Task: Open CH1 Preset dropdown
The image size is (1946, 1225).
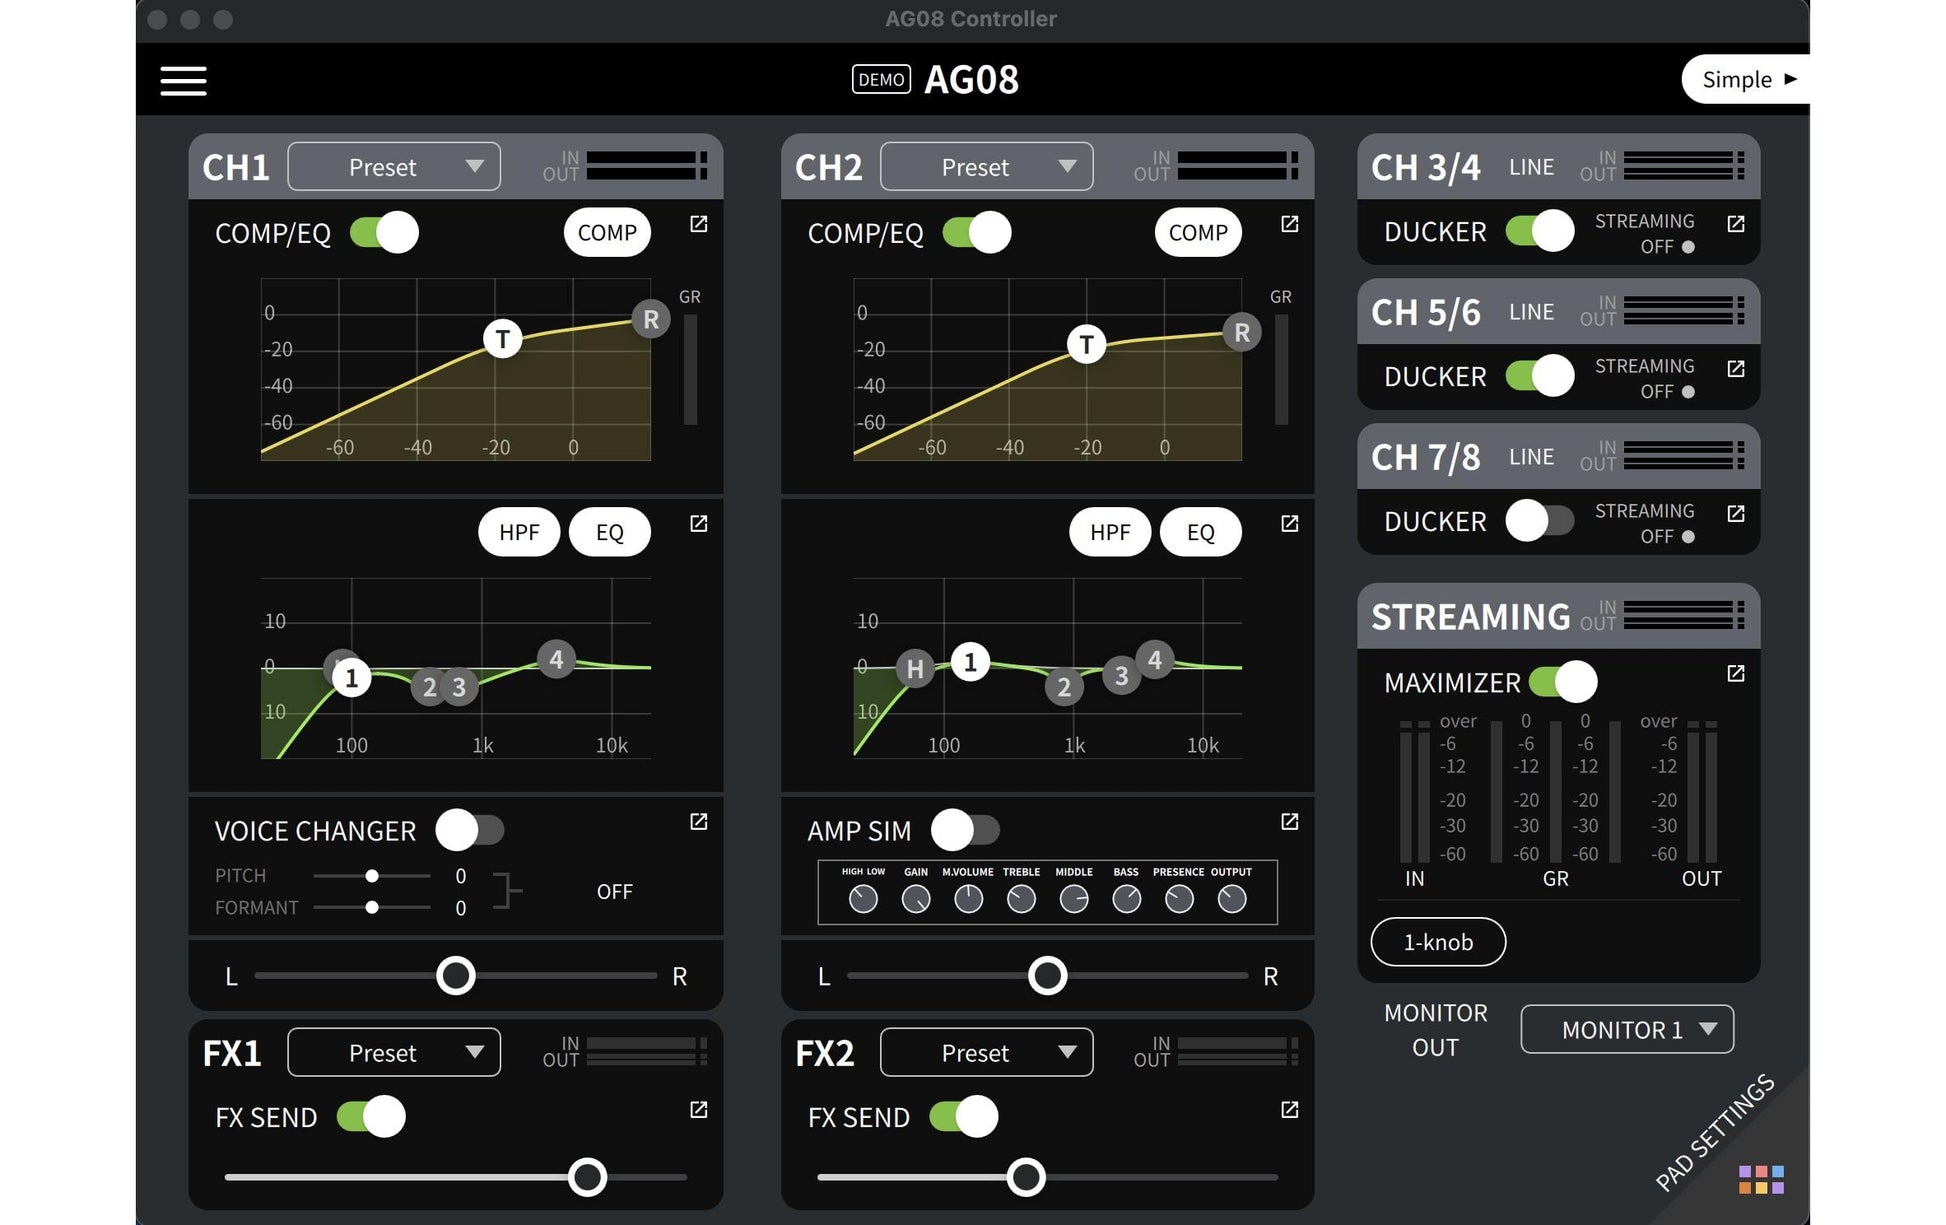Action: pyautogui.click(x=394, y=167)
